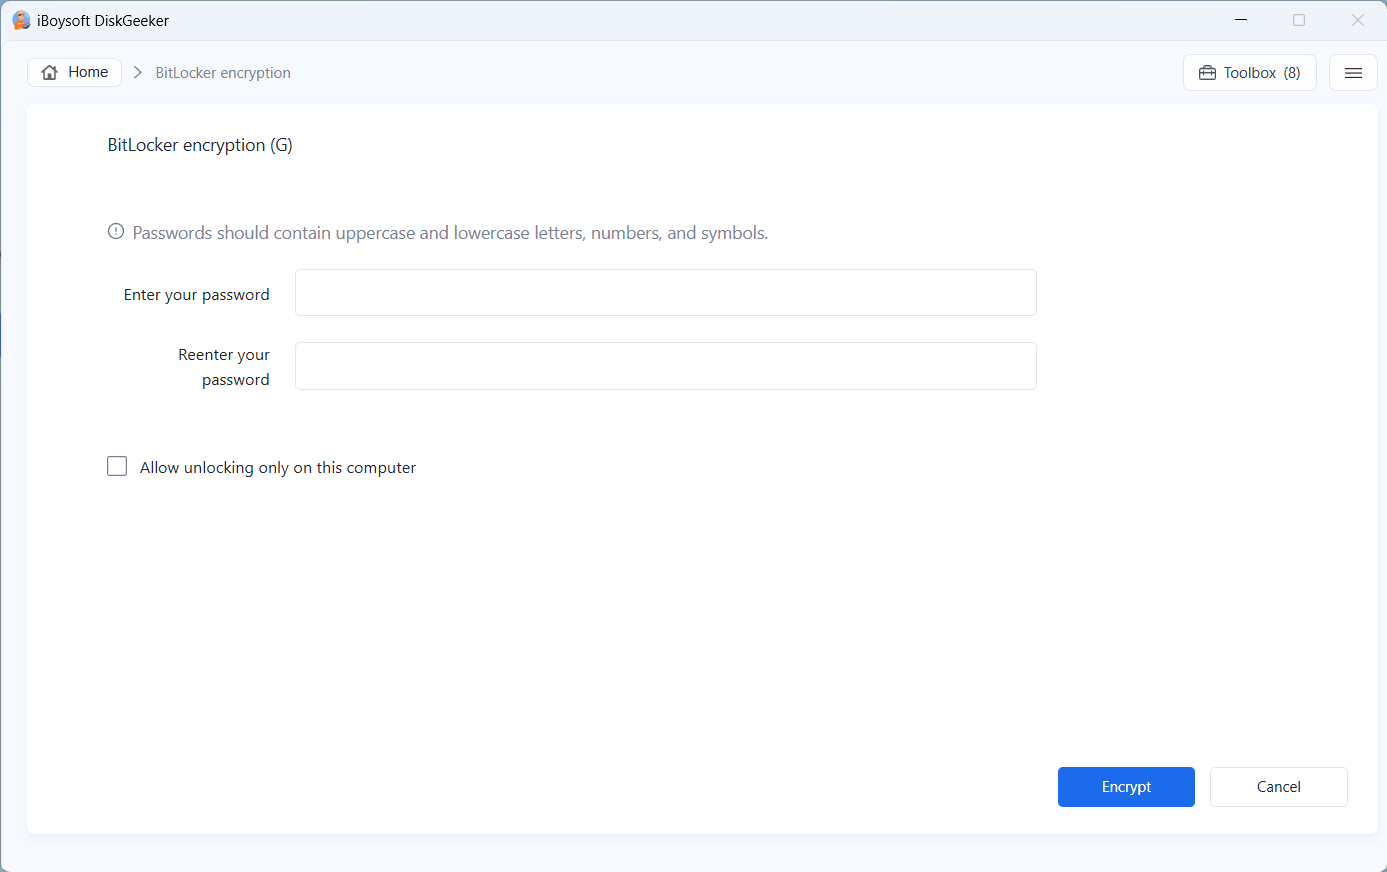Screen dimensions: 1387x872
Task: Open the Toolbox (8) panel
Action: tap(1250, 73)
